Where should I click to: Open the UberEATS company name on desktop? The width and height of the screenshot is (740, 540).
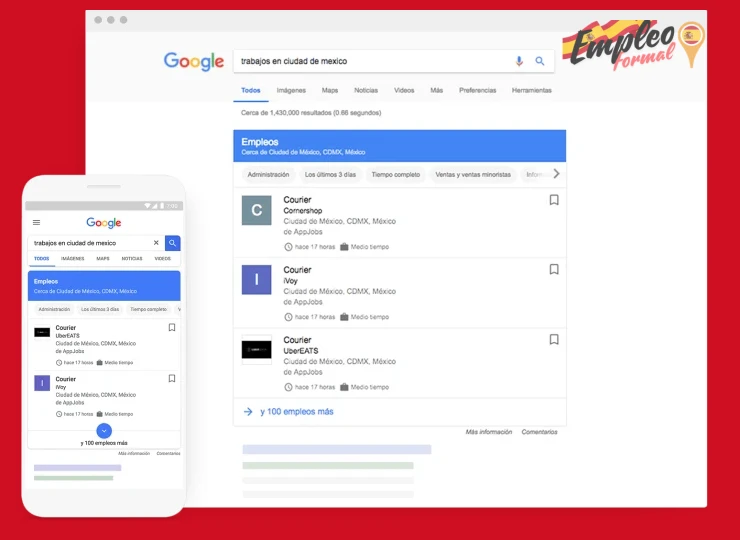(x=301, y=351)
